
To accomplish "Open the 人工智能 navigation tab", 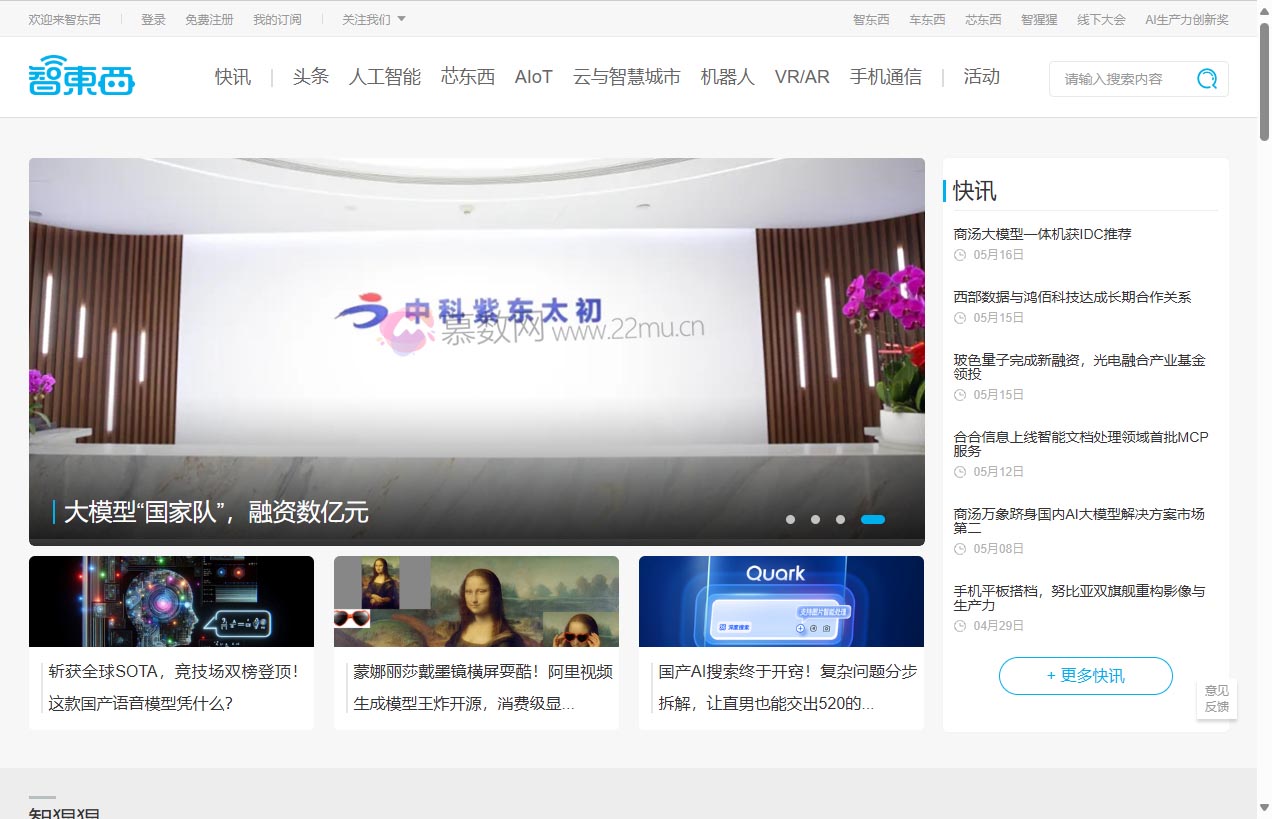I will click(x=385, y=77).
